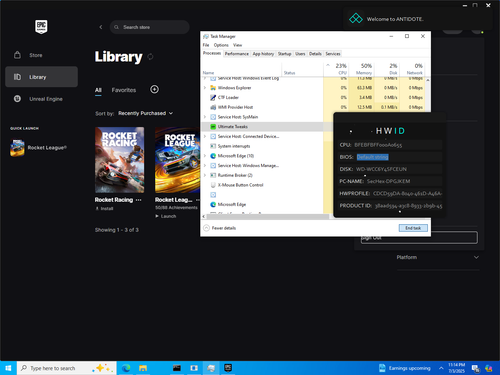This screenshot has height=375, width=500.
Task: Switch to Task Manager App history tab
Action: [263, 54]
